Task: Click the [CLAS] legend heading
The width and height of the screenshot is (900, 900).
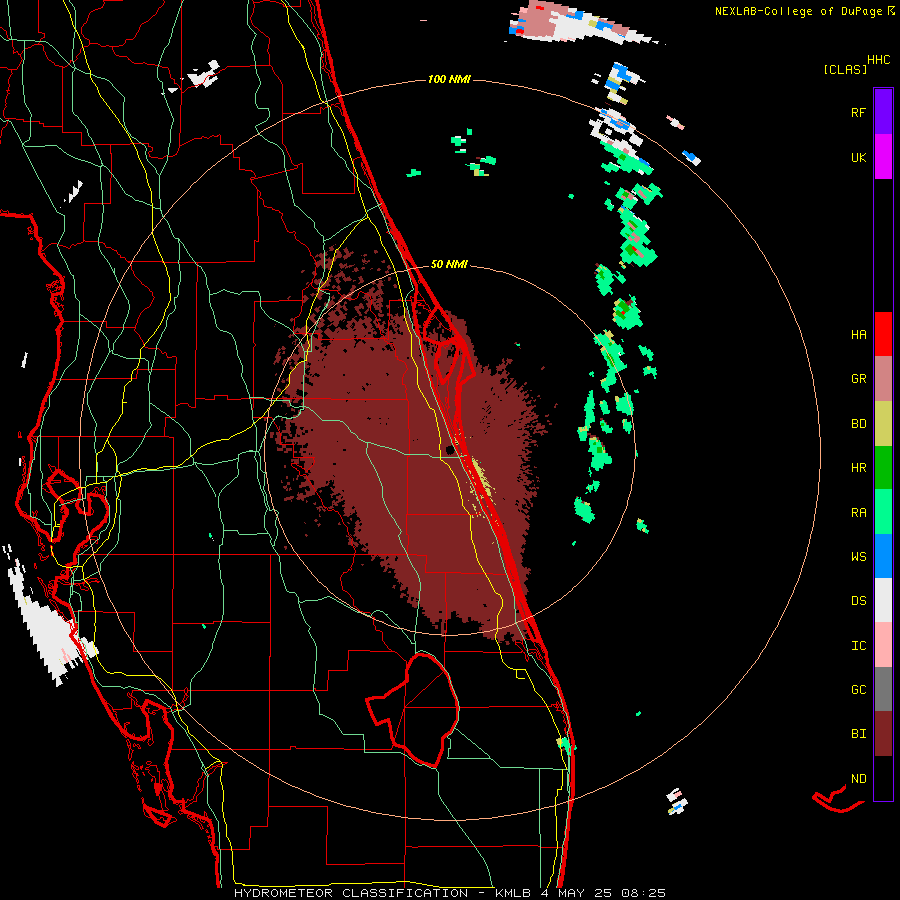Action: [845, 70]
